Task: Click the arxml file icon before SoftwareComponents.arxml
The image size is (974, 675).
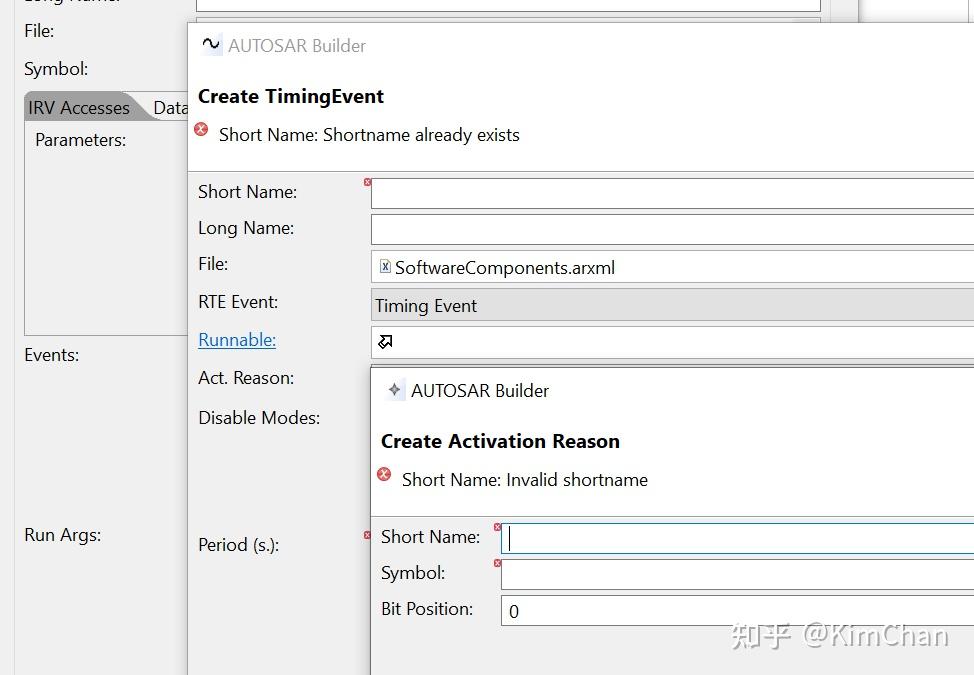Action: click(385, 266)
